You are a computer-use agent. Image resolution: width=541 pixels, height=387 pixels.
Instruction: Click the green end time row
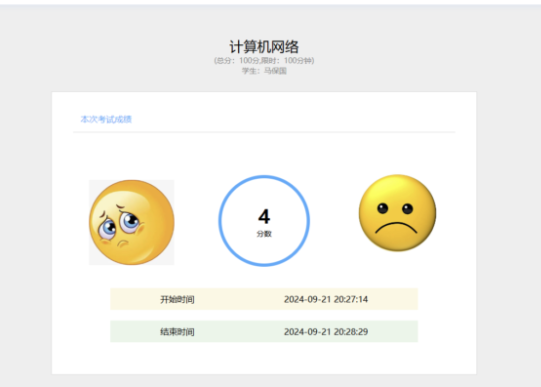264,331
